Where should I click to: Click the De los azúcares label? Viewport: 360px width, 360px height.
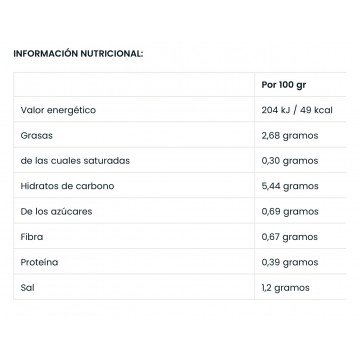(56, 211)
